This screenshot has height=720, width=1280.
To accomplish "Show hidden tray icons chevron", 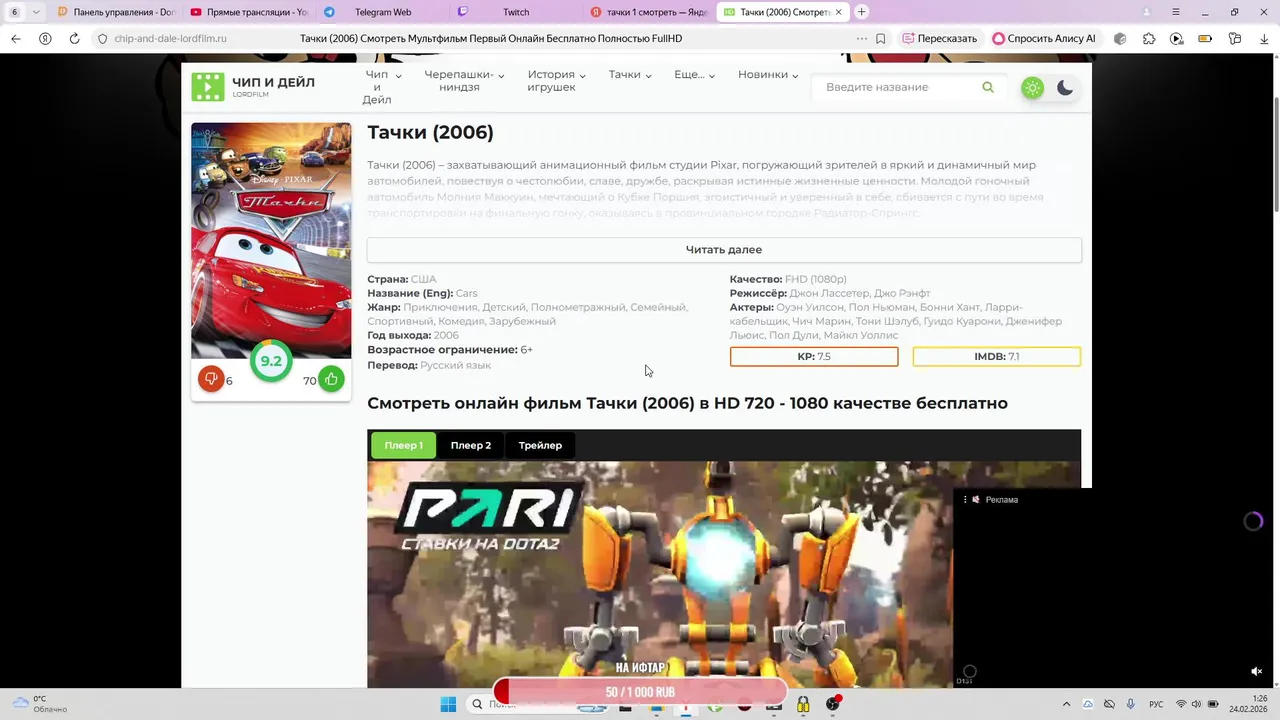I will tap(1066, 704).
